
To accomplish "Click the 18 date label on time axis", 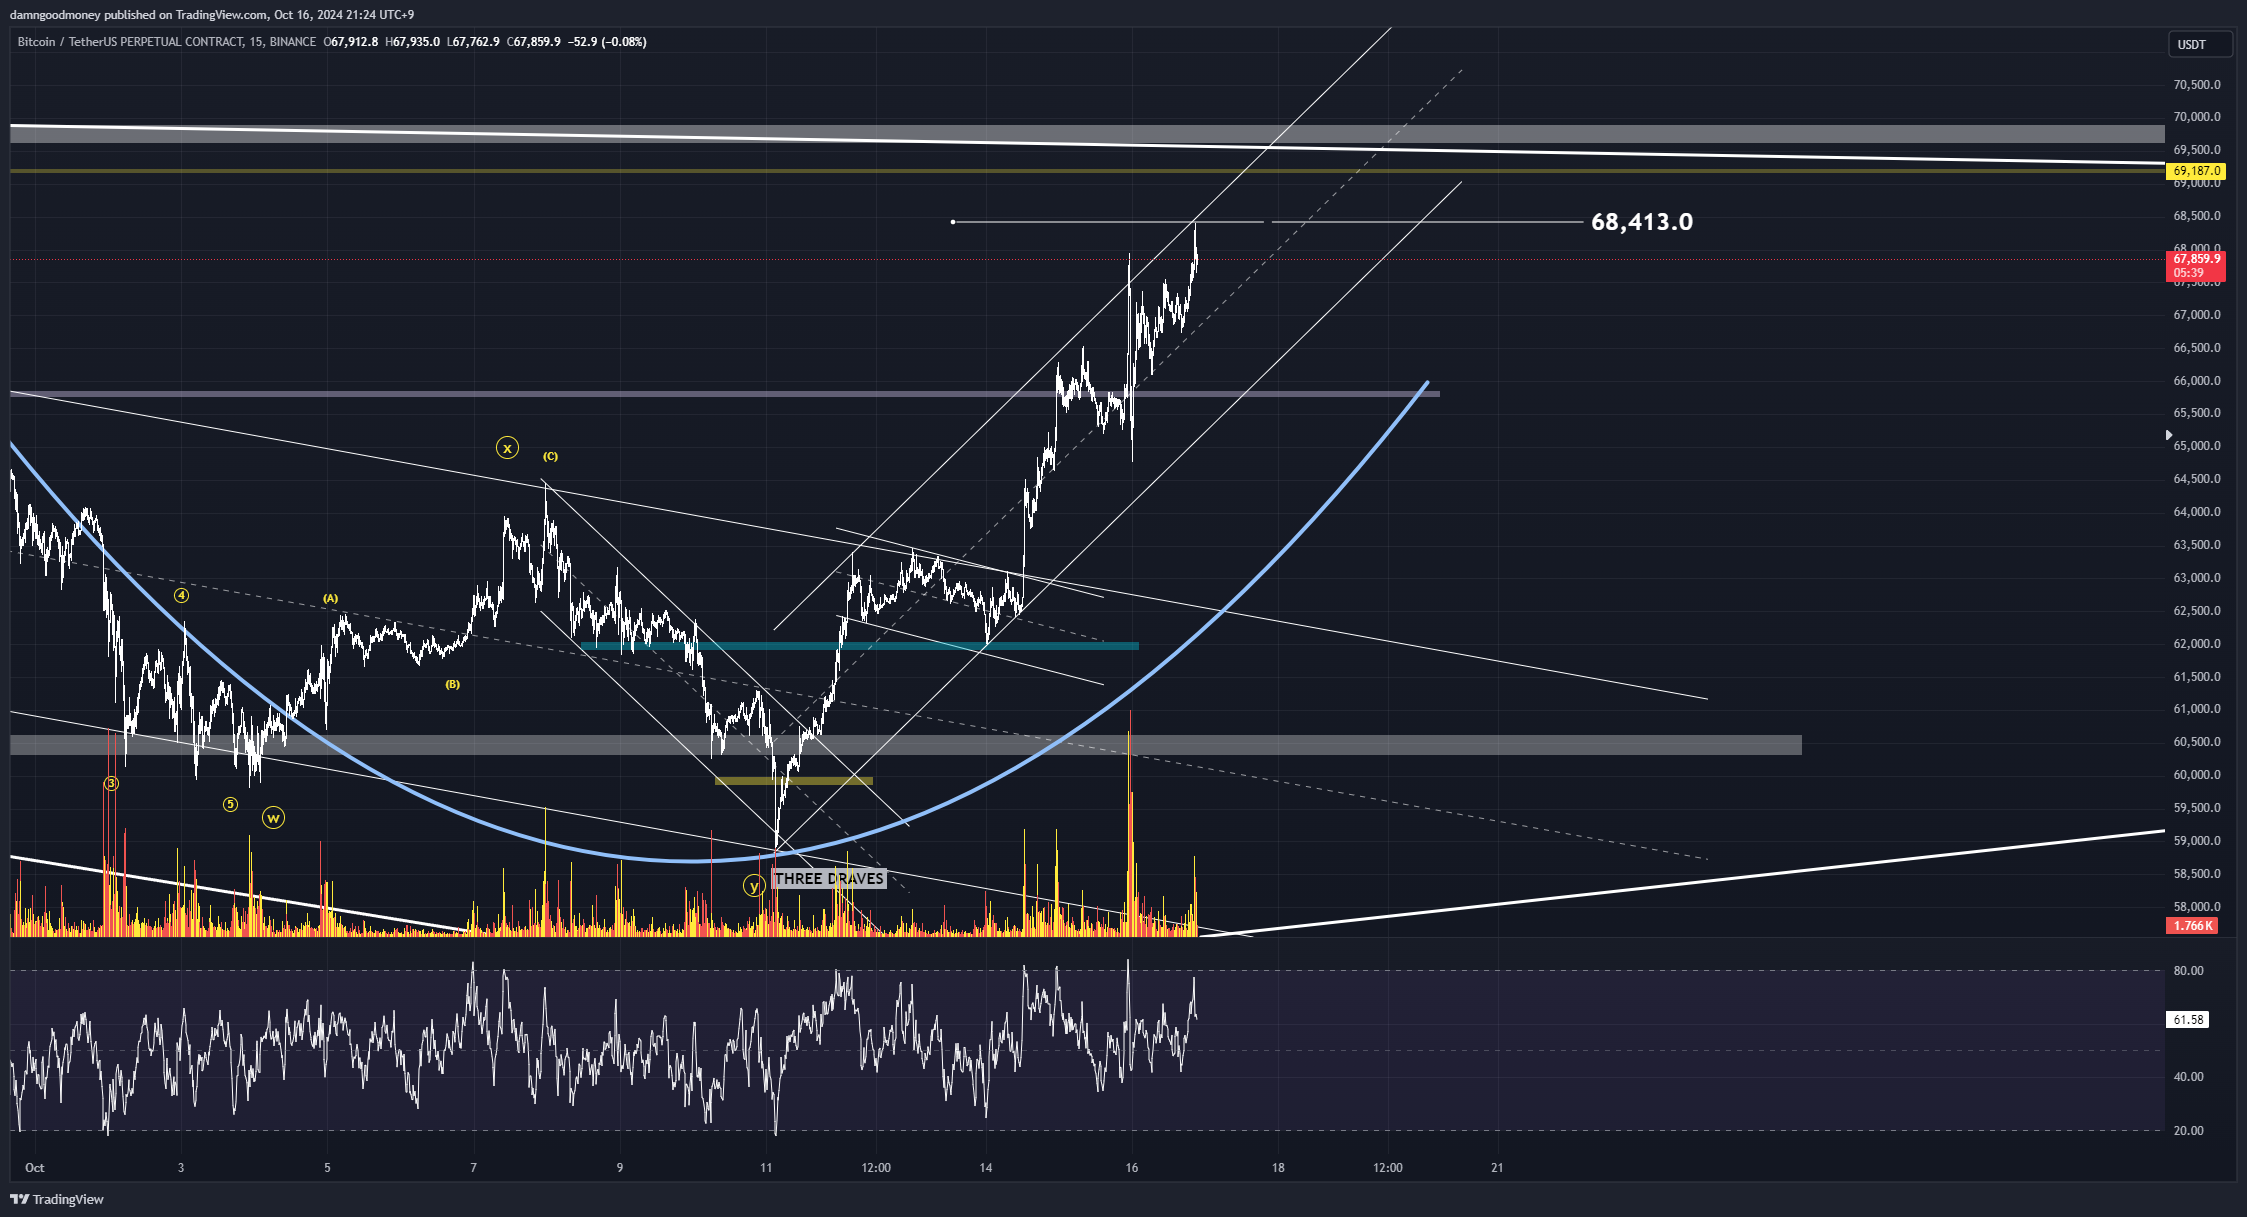I will point(1278,1167).
